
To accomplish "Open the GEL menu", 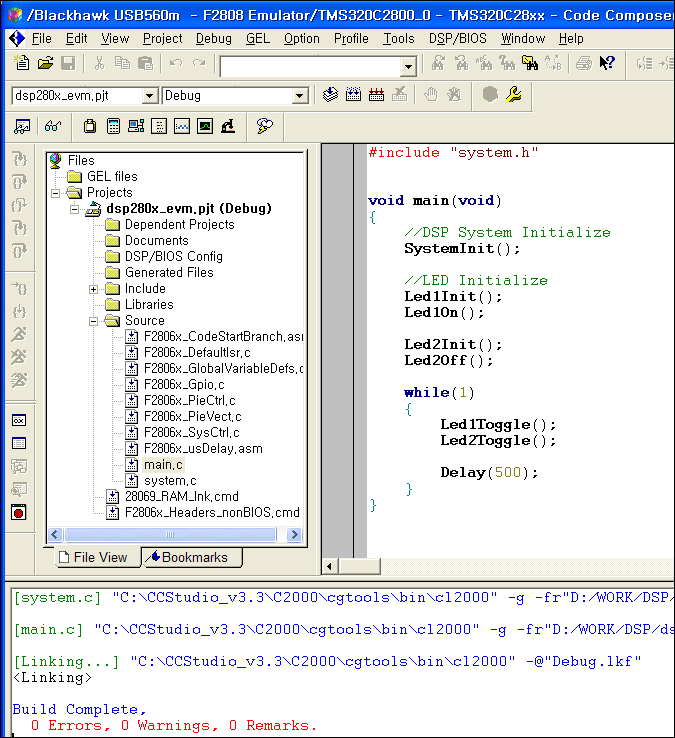I will coord(258,39).
